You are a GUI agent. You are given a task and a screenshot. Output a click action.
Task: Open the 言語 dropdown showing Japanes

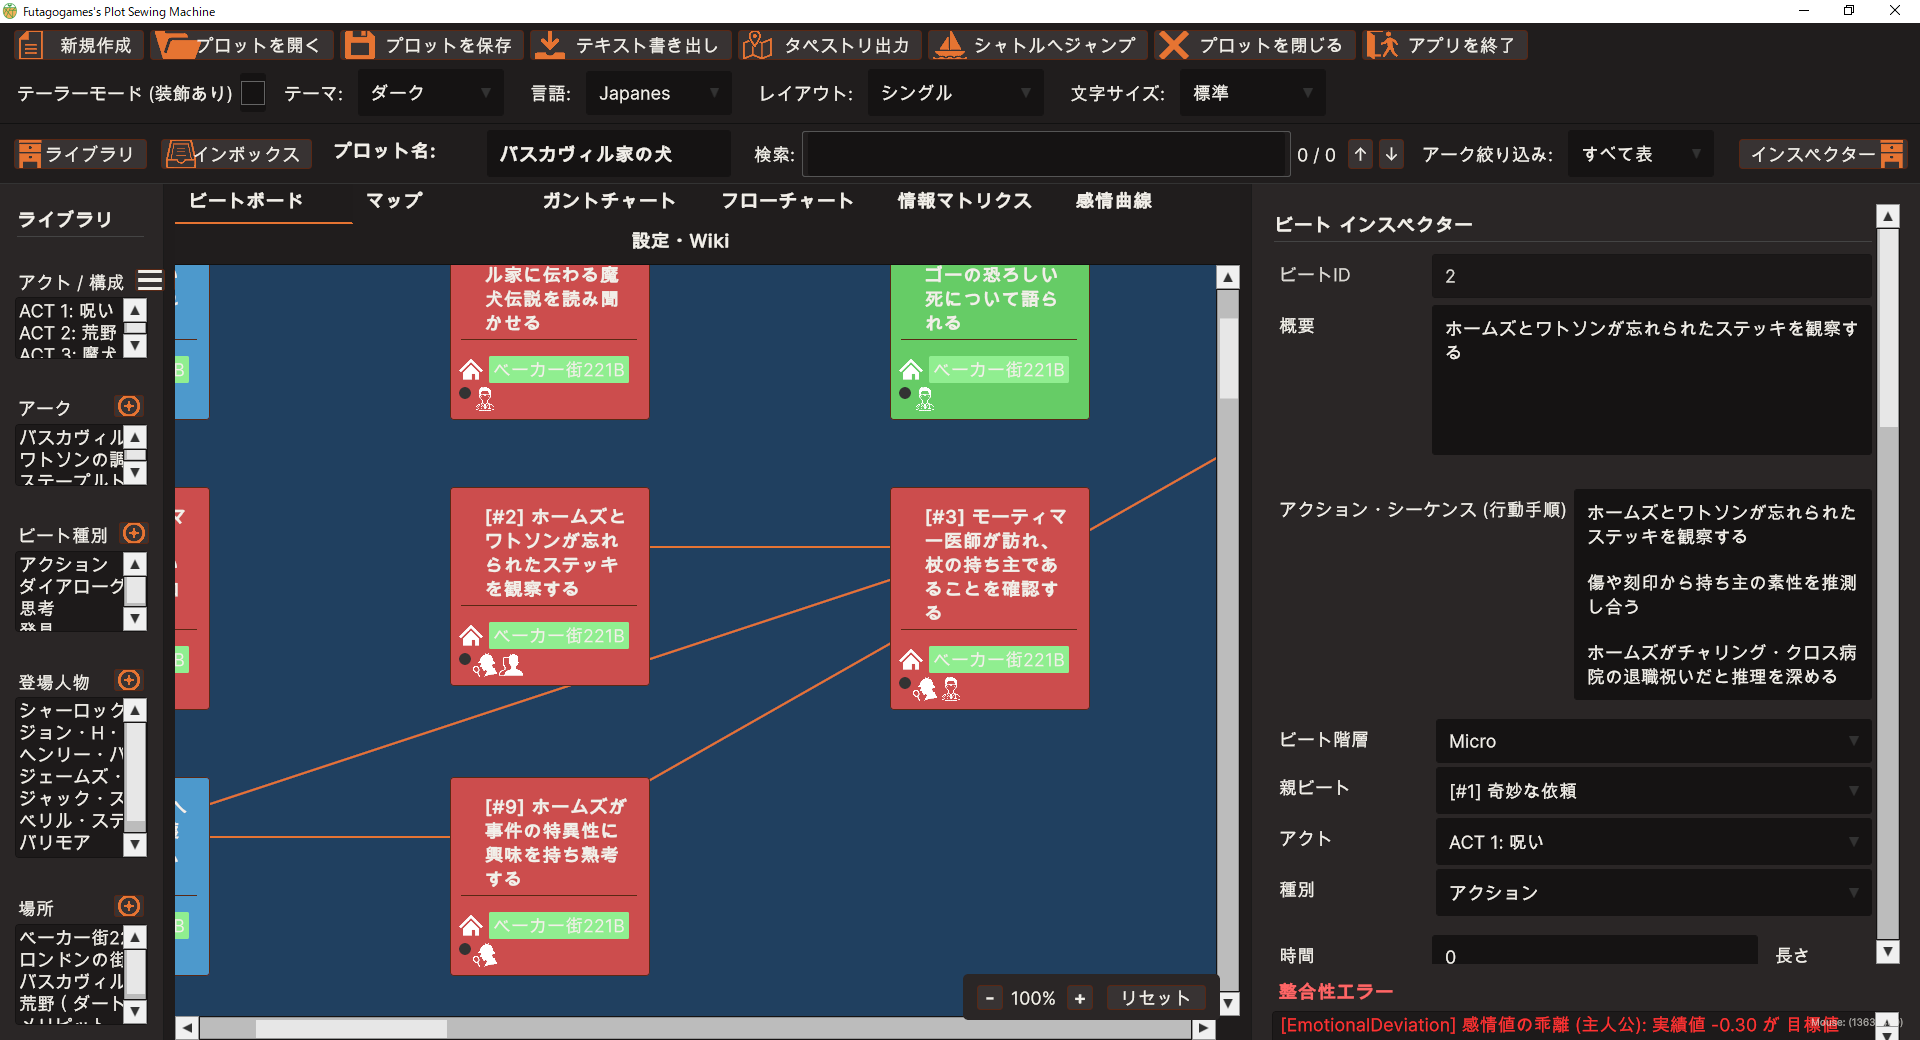[x=659, y=93]
